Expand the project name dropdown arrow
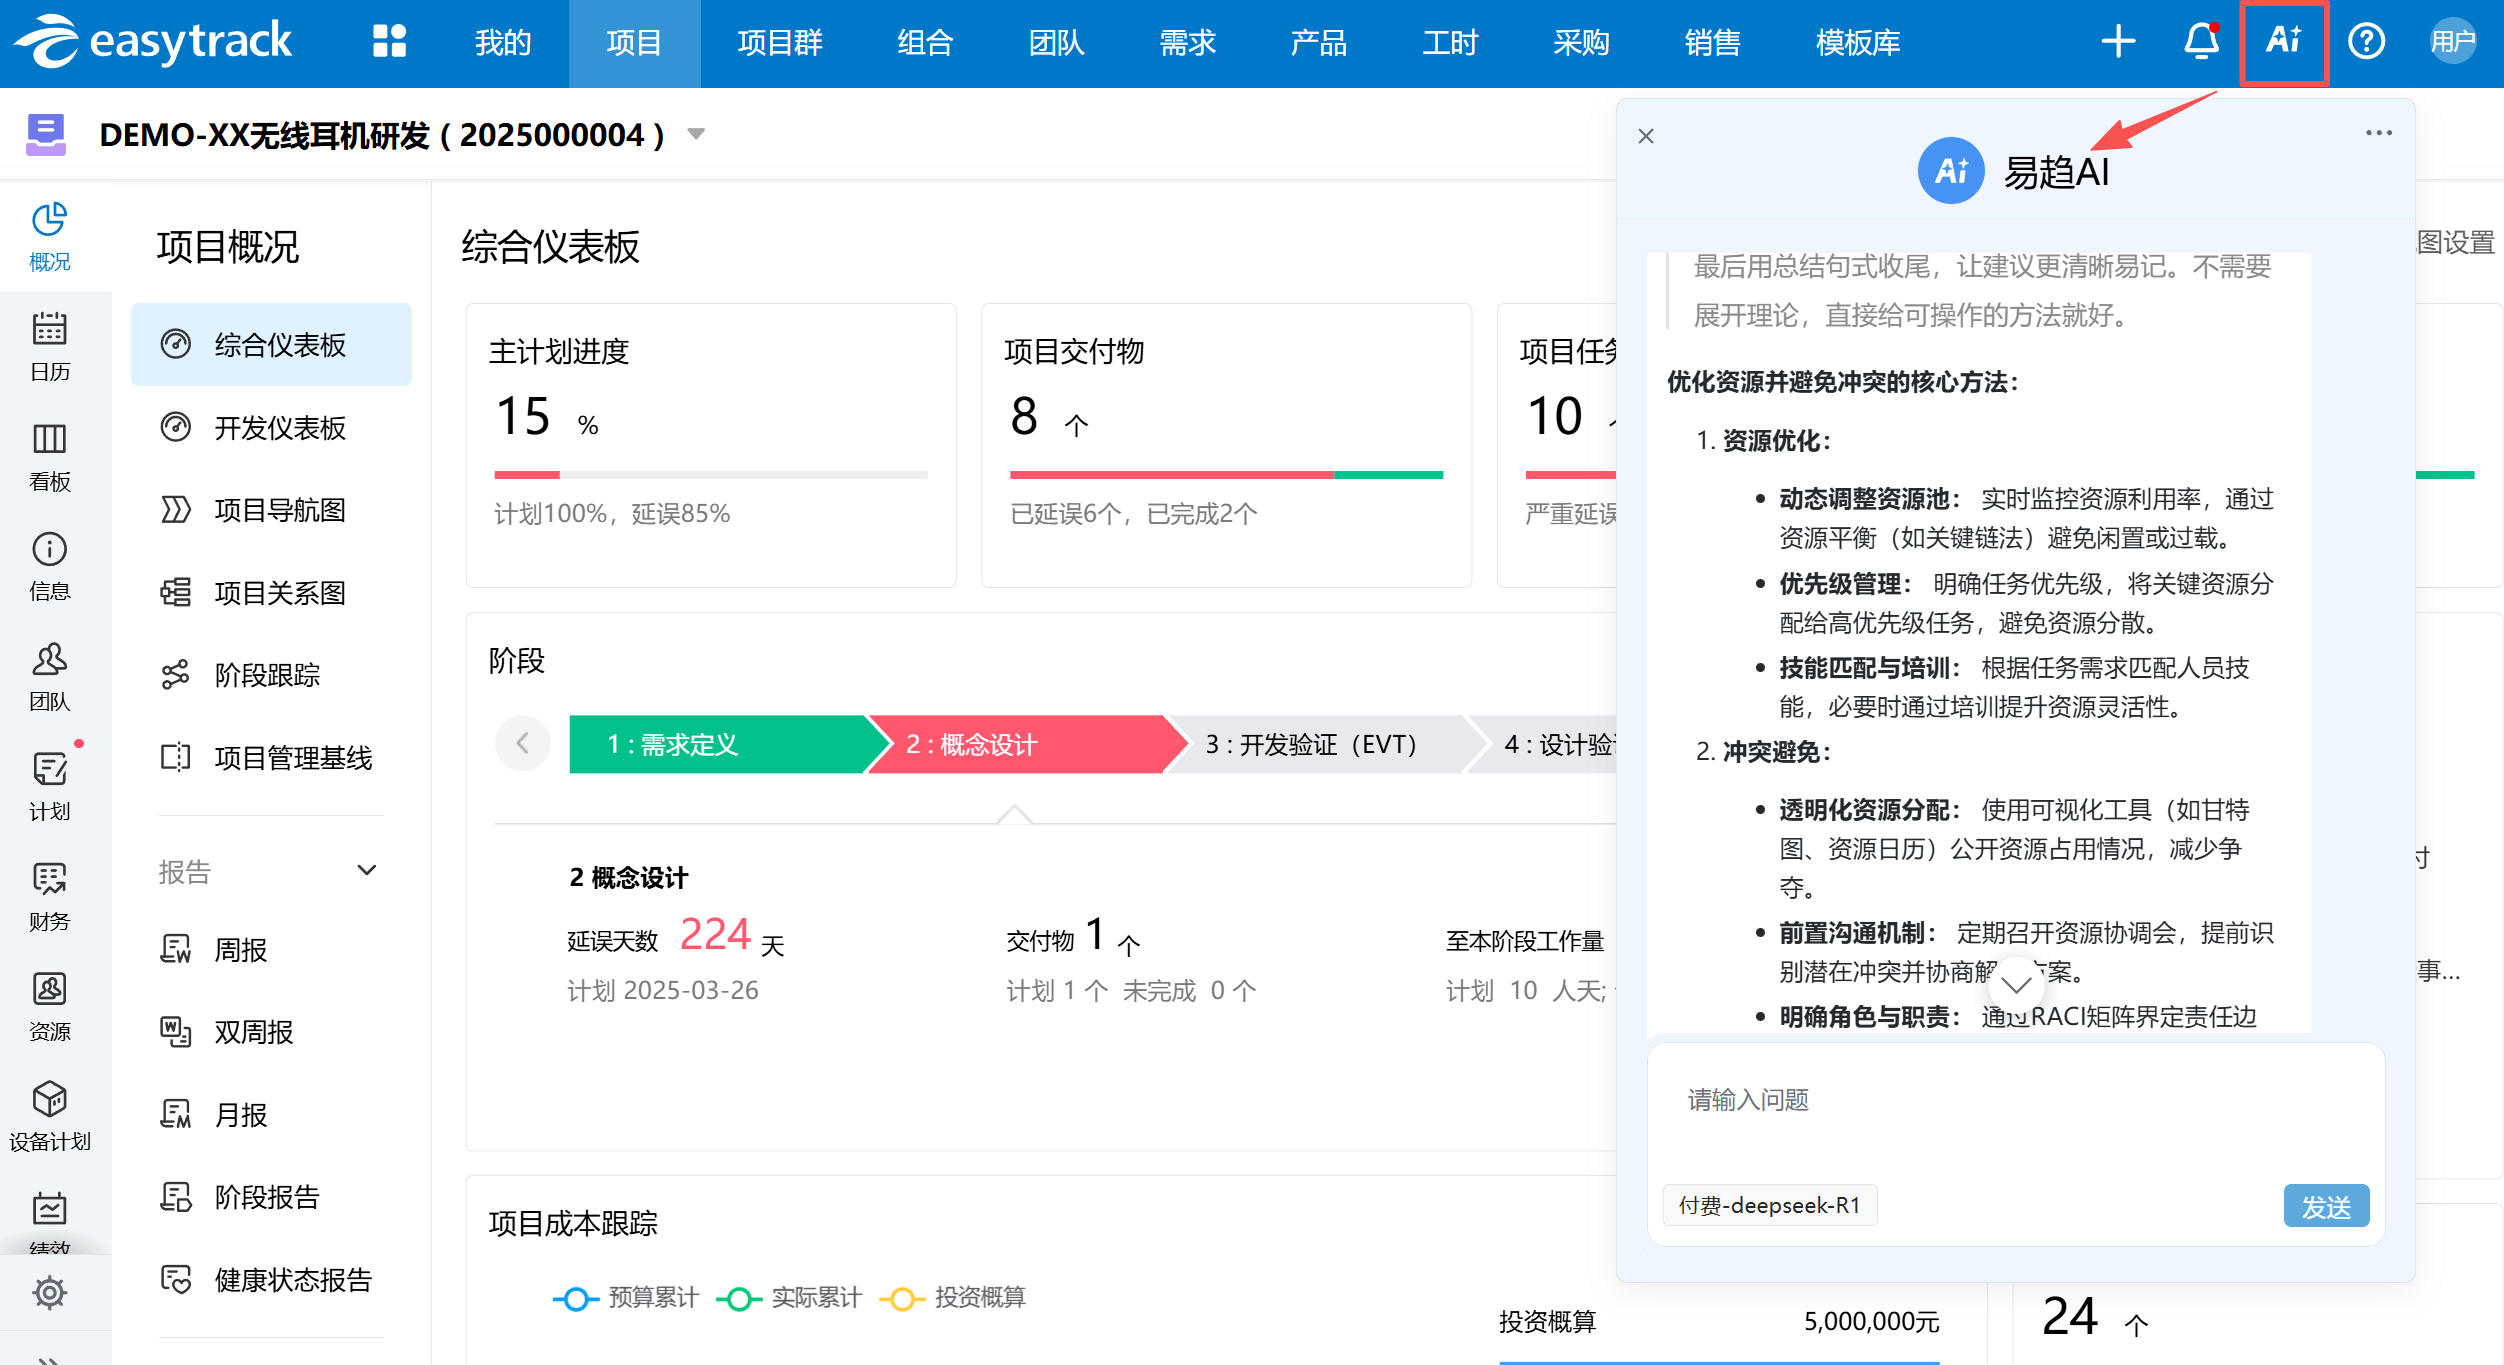 [x=697, y=134]
